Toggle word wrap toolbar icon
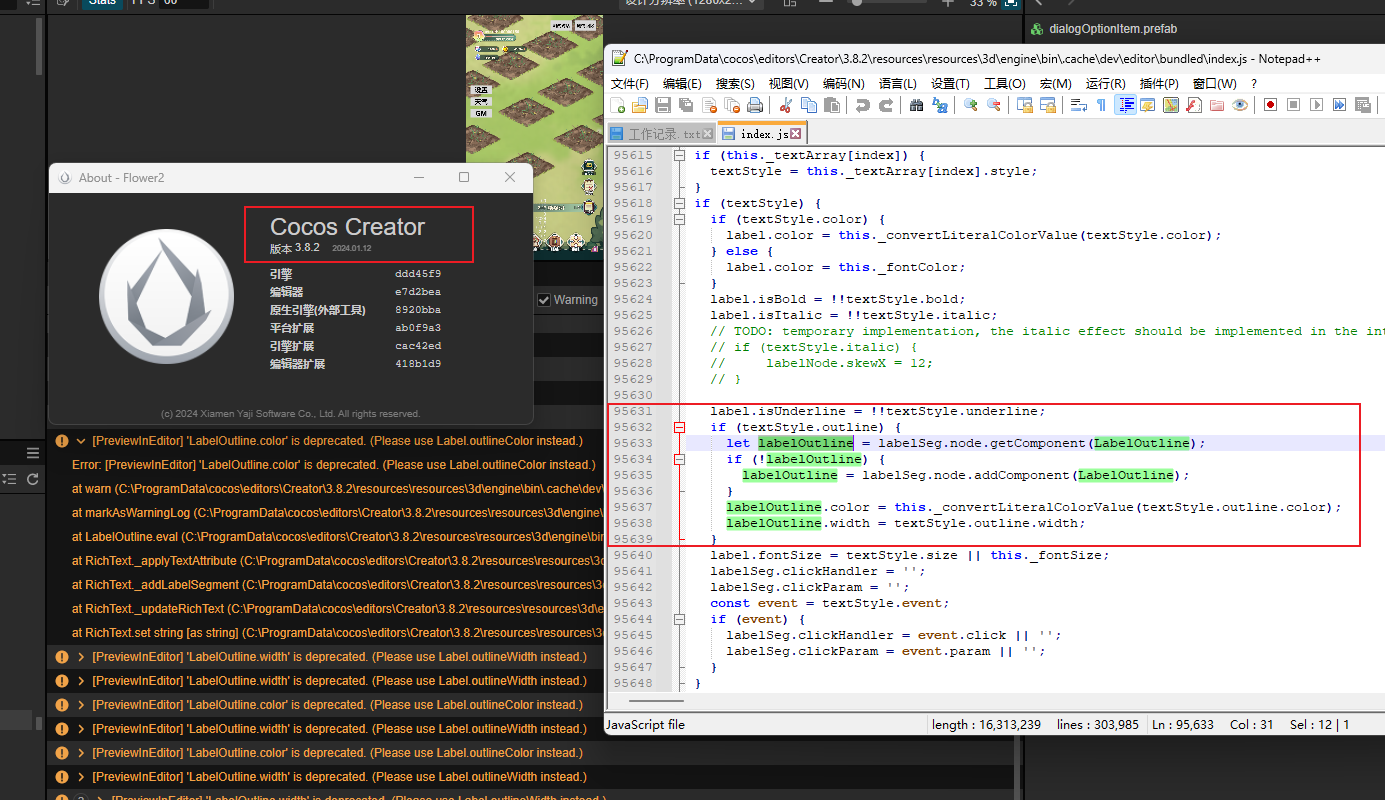The width and height of the screenshot is (1385, 800). tap(1079, 105)
